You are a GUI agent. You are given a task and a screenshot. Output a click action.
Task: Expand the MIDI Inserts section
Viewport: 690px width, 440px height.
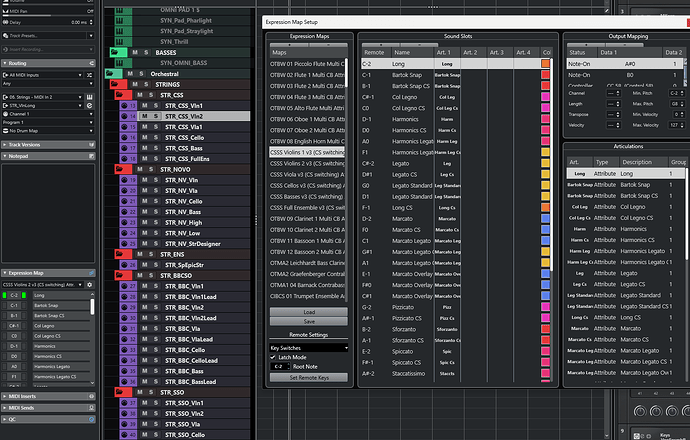pyautogui.click(x=4, y=396)
